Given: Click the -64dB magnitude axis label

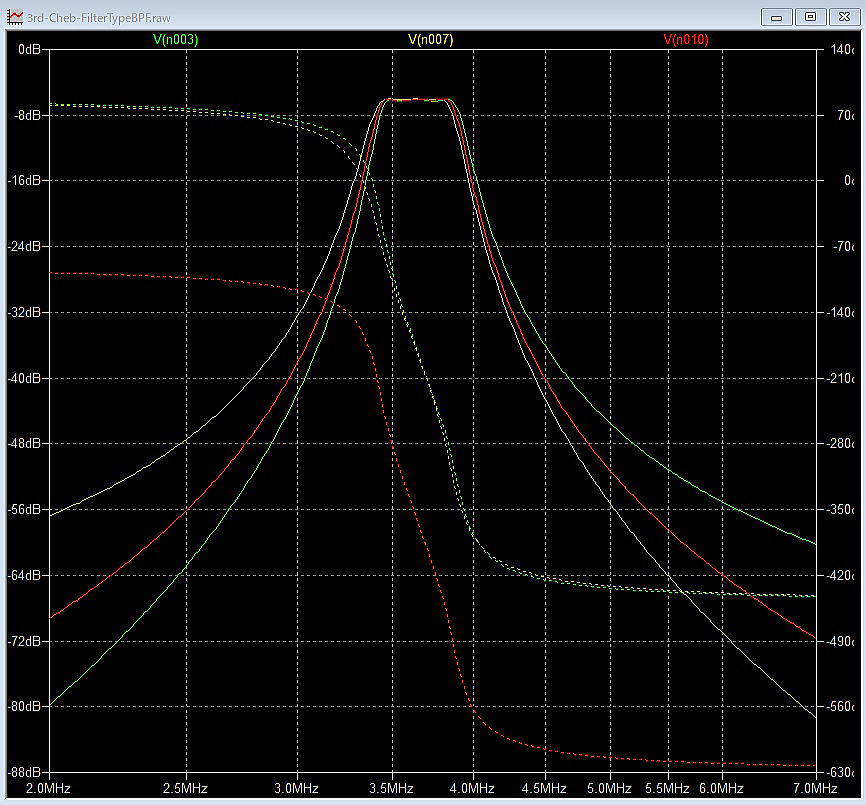Looking at the screenshot, I should (24, 575).
